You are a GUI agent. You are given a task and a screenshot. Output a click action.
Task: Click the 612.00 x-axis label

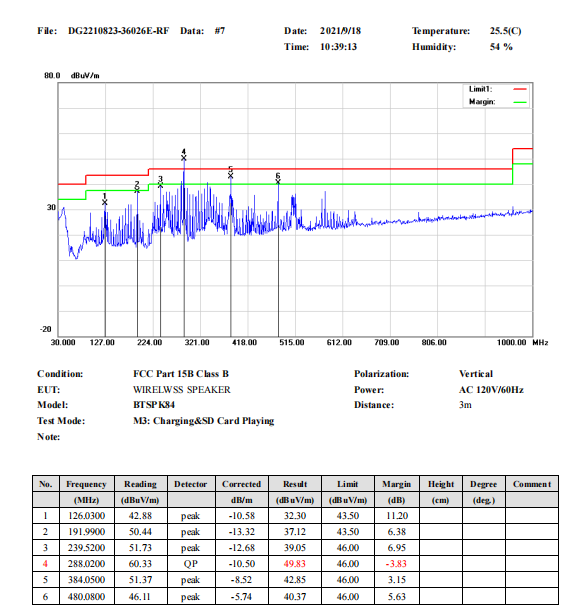(339, 342)
